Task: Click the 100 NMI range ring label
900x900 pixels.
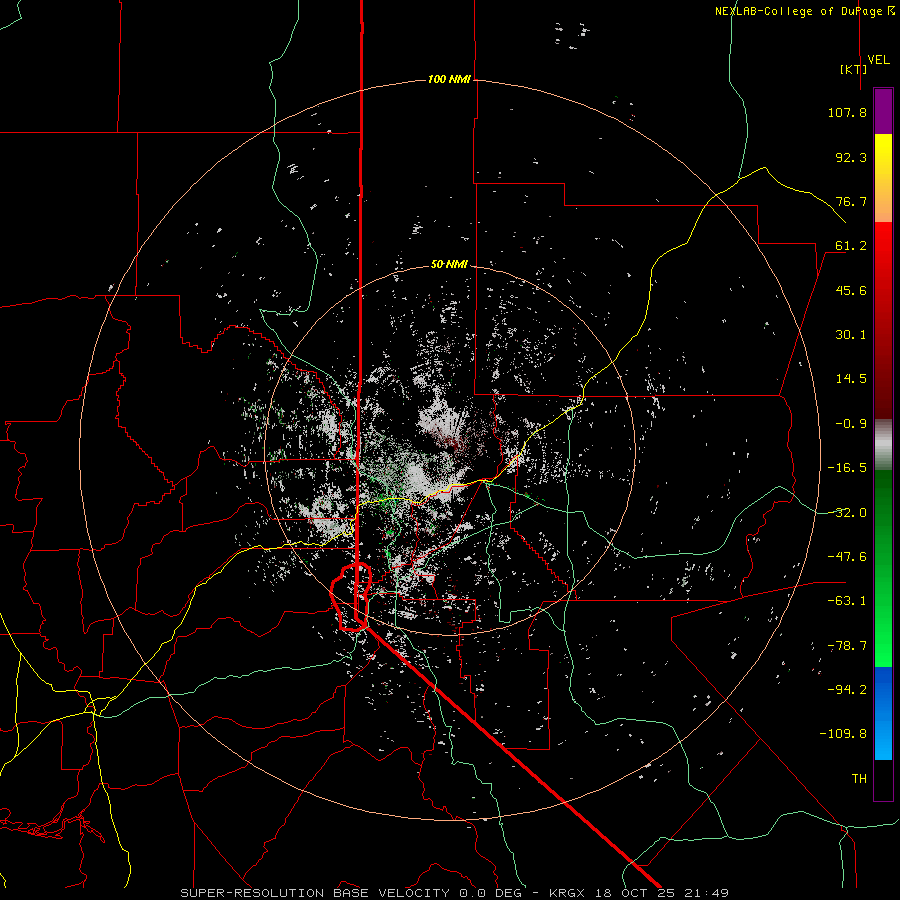Action: (x=449, y=79)
